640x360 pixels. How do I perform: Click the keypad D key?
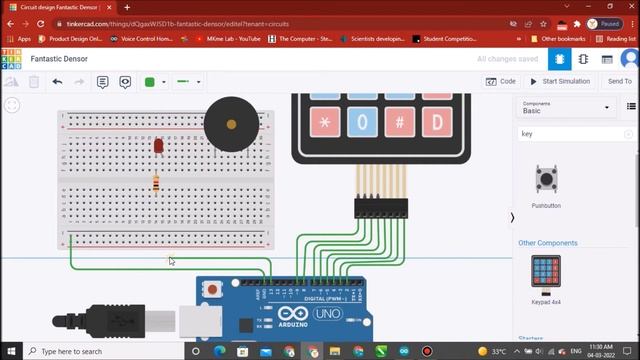(437, 122)
